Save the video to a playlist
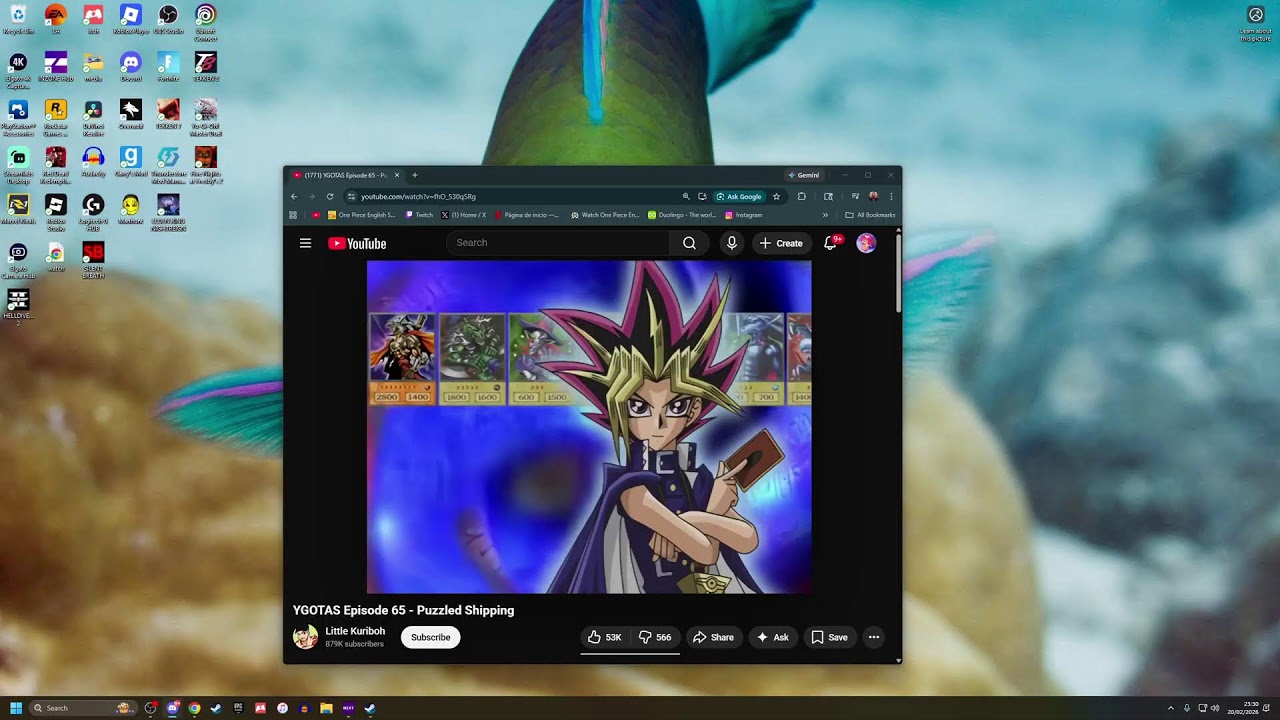 pos(830,637)
